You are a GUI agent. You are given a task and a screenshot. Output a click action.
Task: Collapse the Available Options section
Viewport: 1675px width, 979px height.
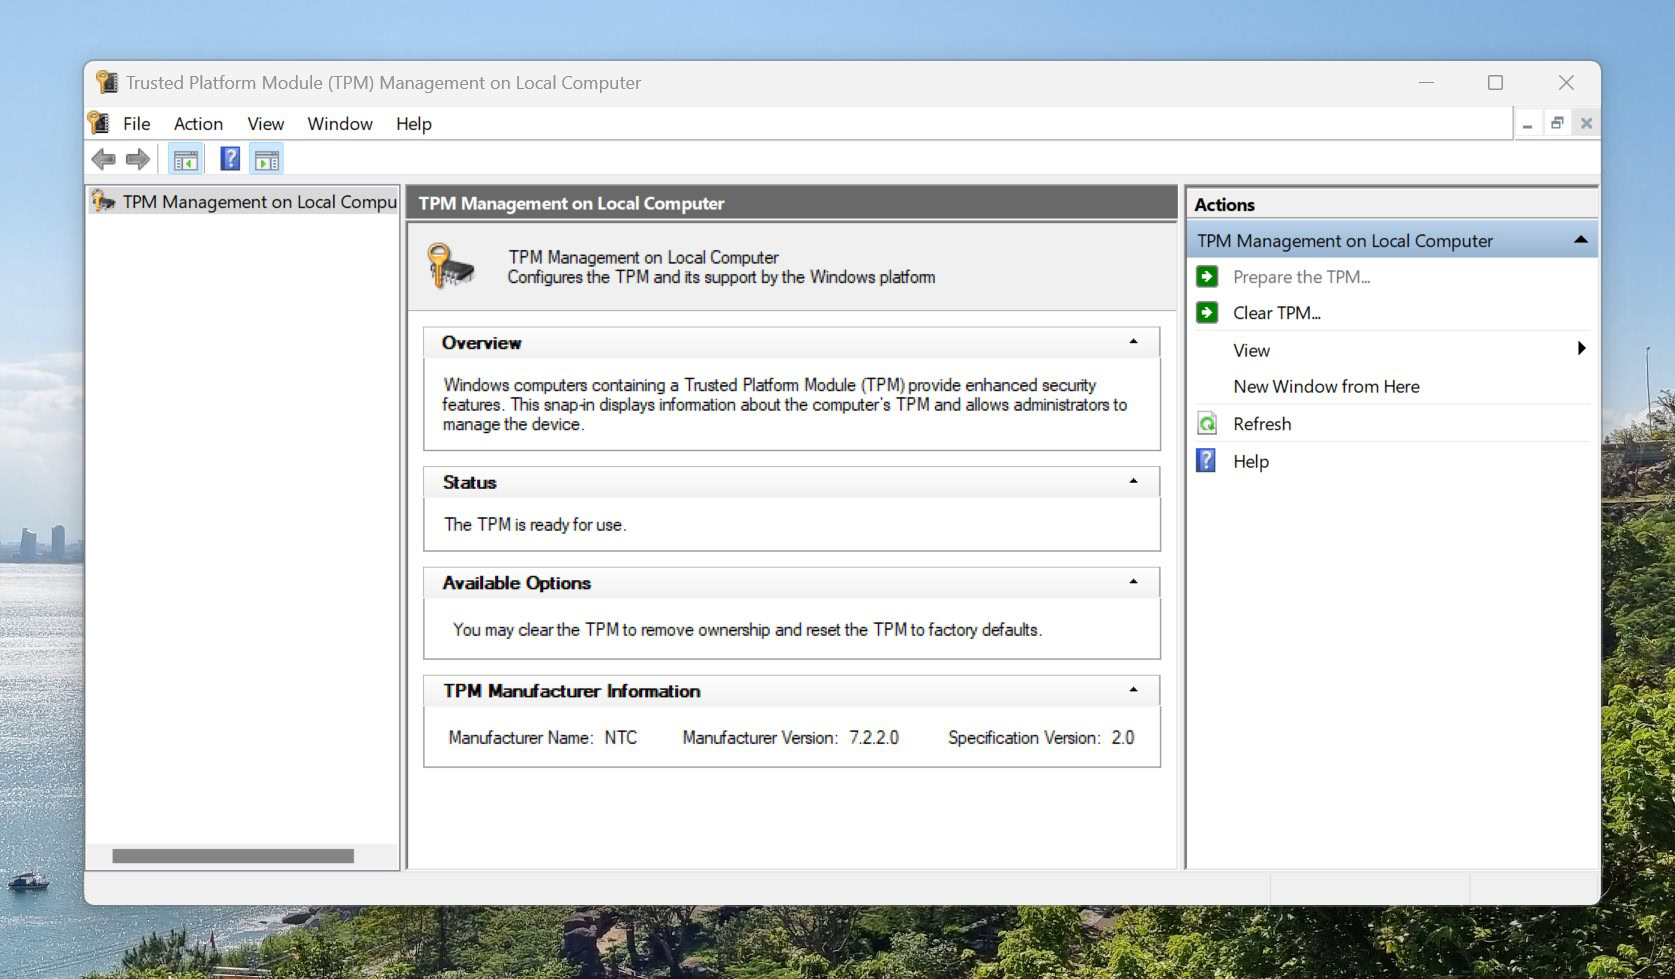click(x=1133, y=582)
